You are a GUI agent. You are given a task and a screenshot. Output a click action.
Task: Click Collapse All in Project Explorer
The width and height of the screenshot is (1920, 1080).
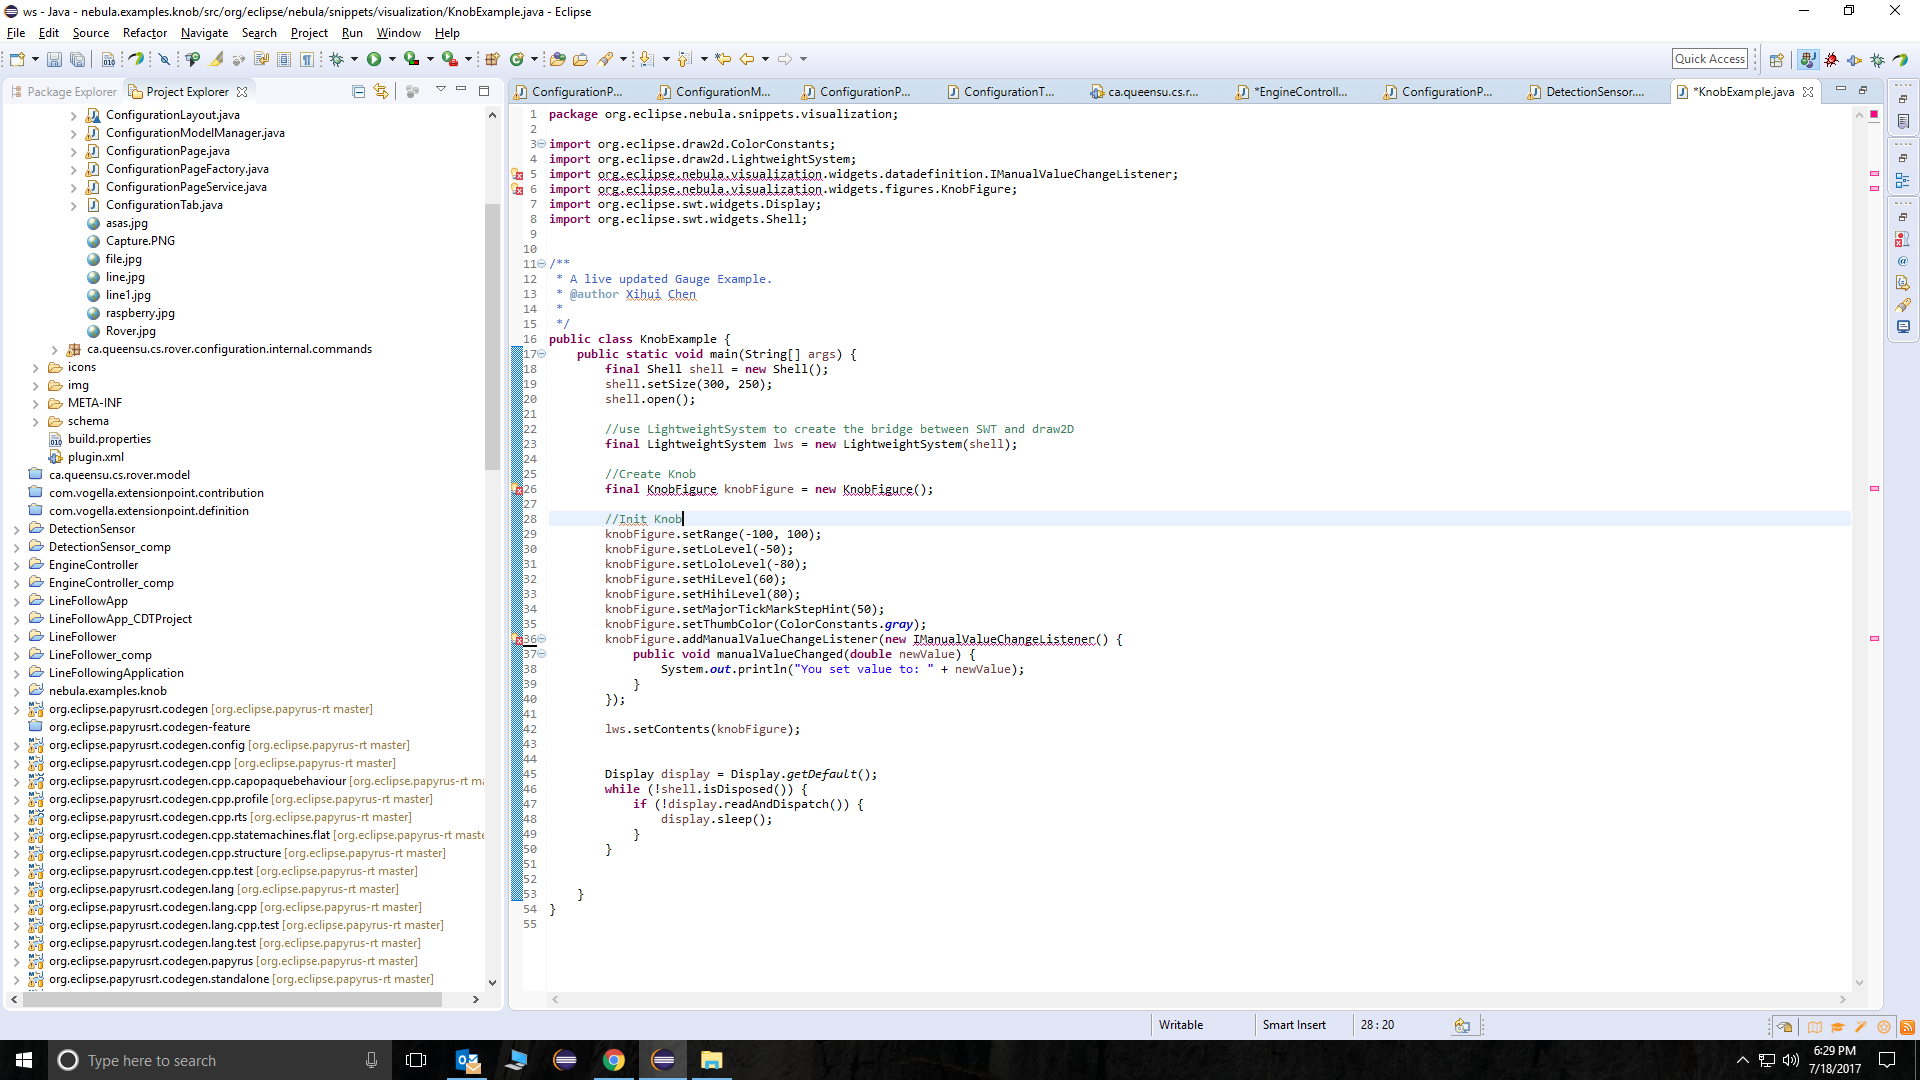(358, 91)
